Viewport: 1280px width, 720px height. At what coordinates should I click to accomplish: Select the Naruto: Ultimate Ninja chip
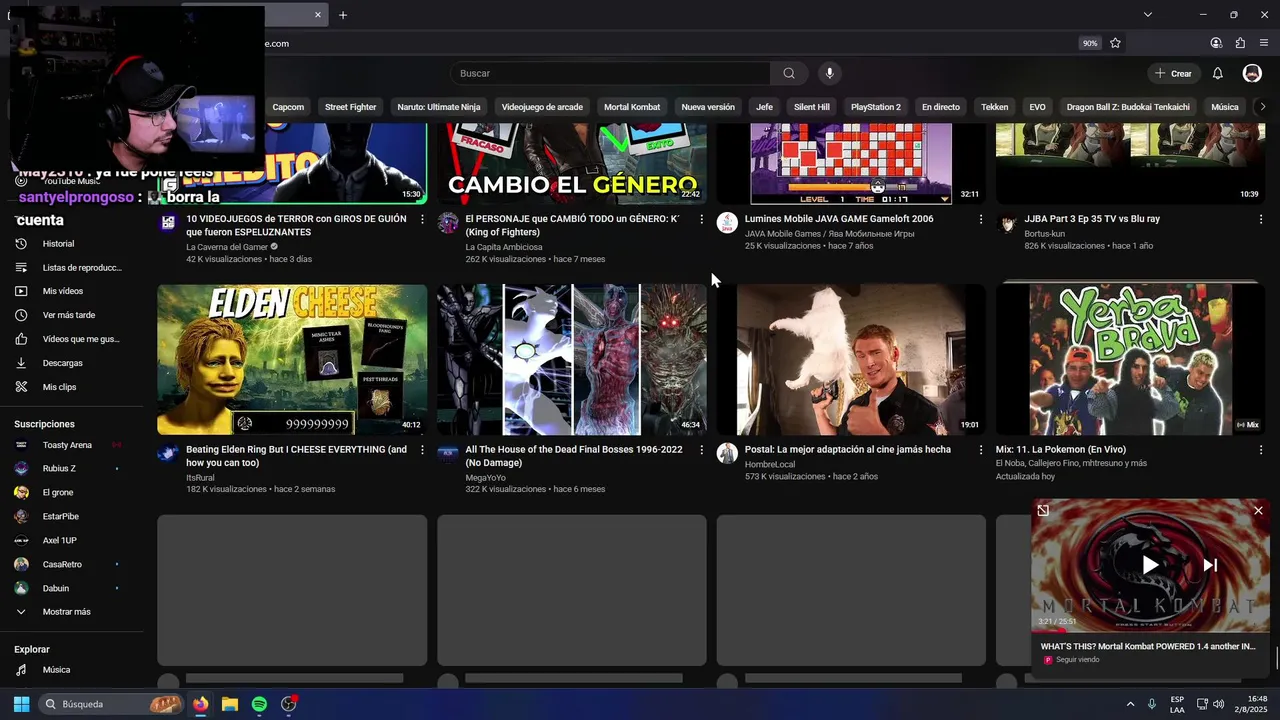point(439,107)
